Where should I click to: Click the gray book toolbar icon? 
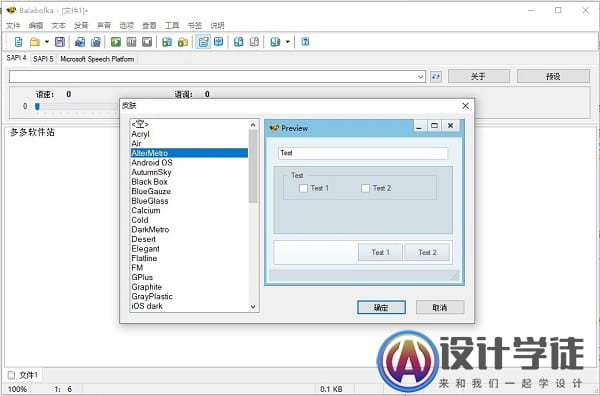coord(254,42)
